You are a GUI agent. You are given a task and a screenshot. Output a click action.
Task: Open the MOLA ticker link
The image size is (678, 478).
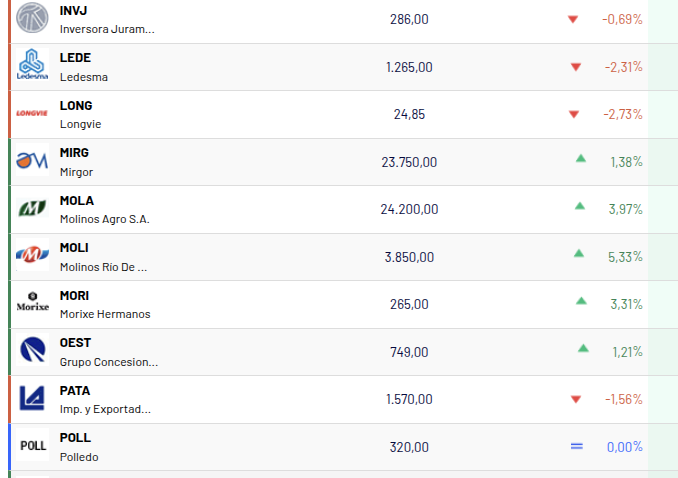click(77, 201)
